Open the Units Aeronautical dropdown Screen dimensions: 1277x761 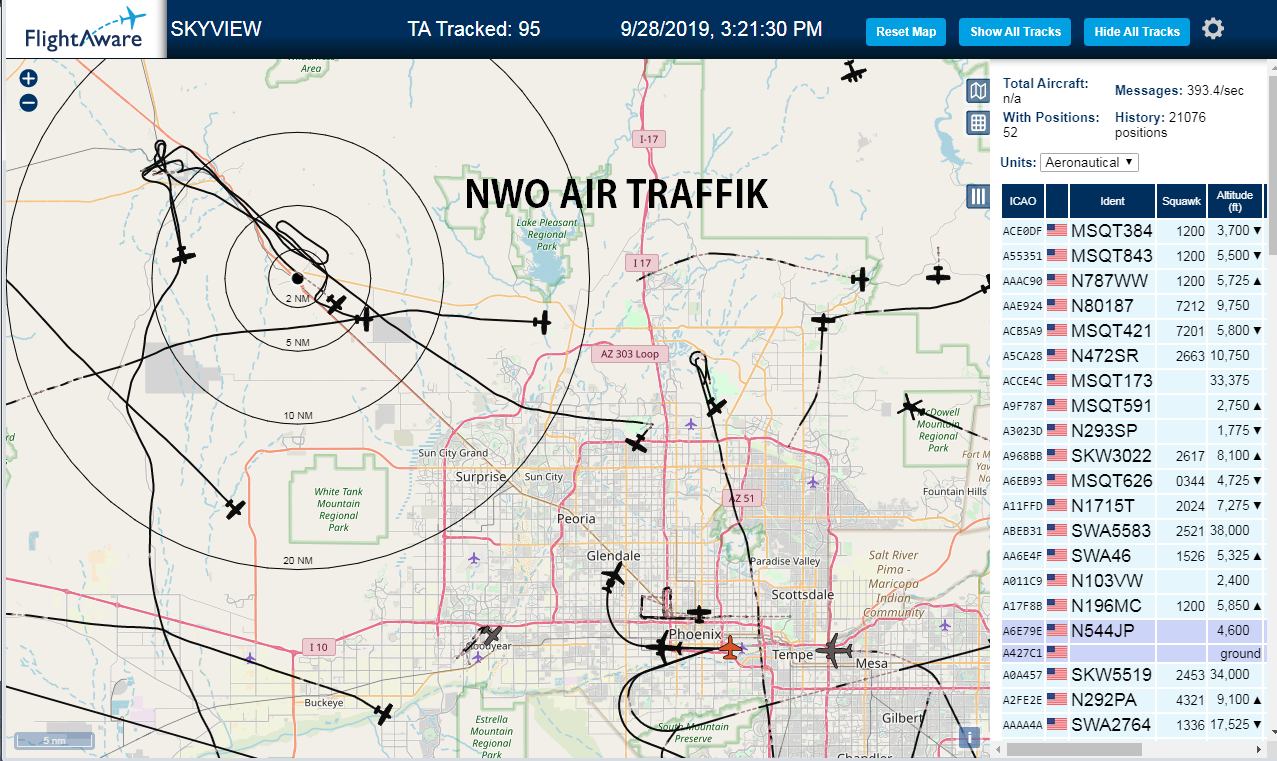pos(1089,162)
